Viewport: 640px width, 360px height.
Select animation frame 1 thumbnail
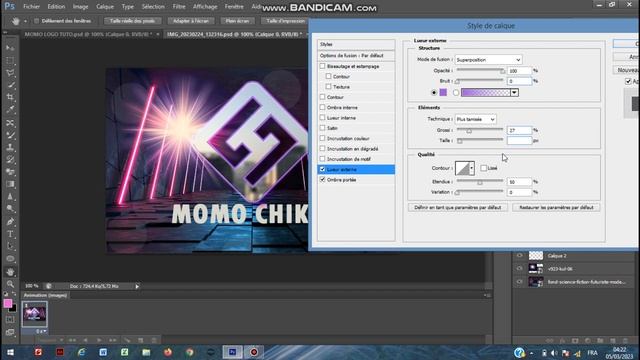[34, 314]
